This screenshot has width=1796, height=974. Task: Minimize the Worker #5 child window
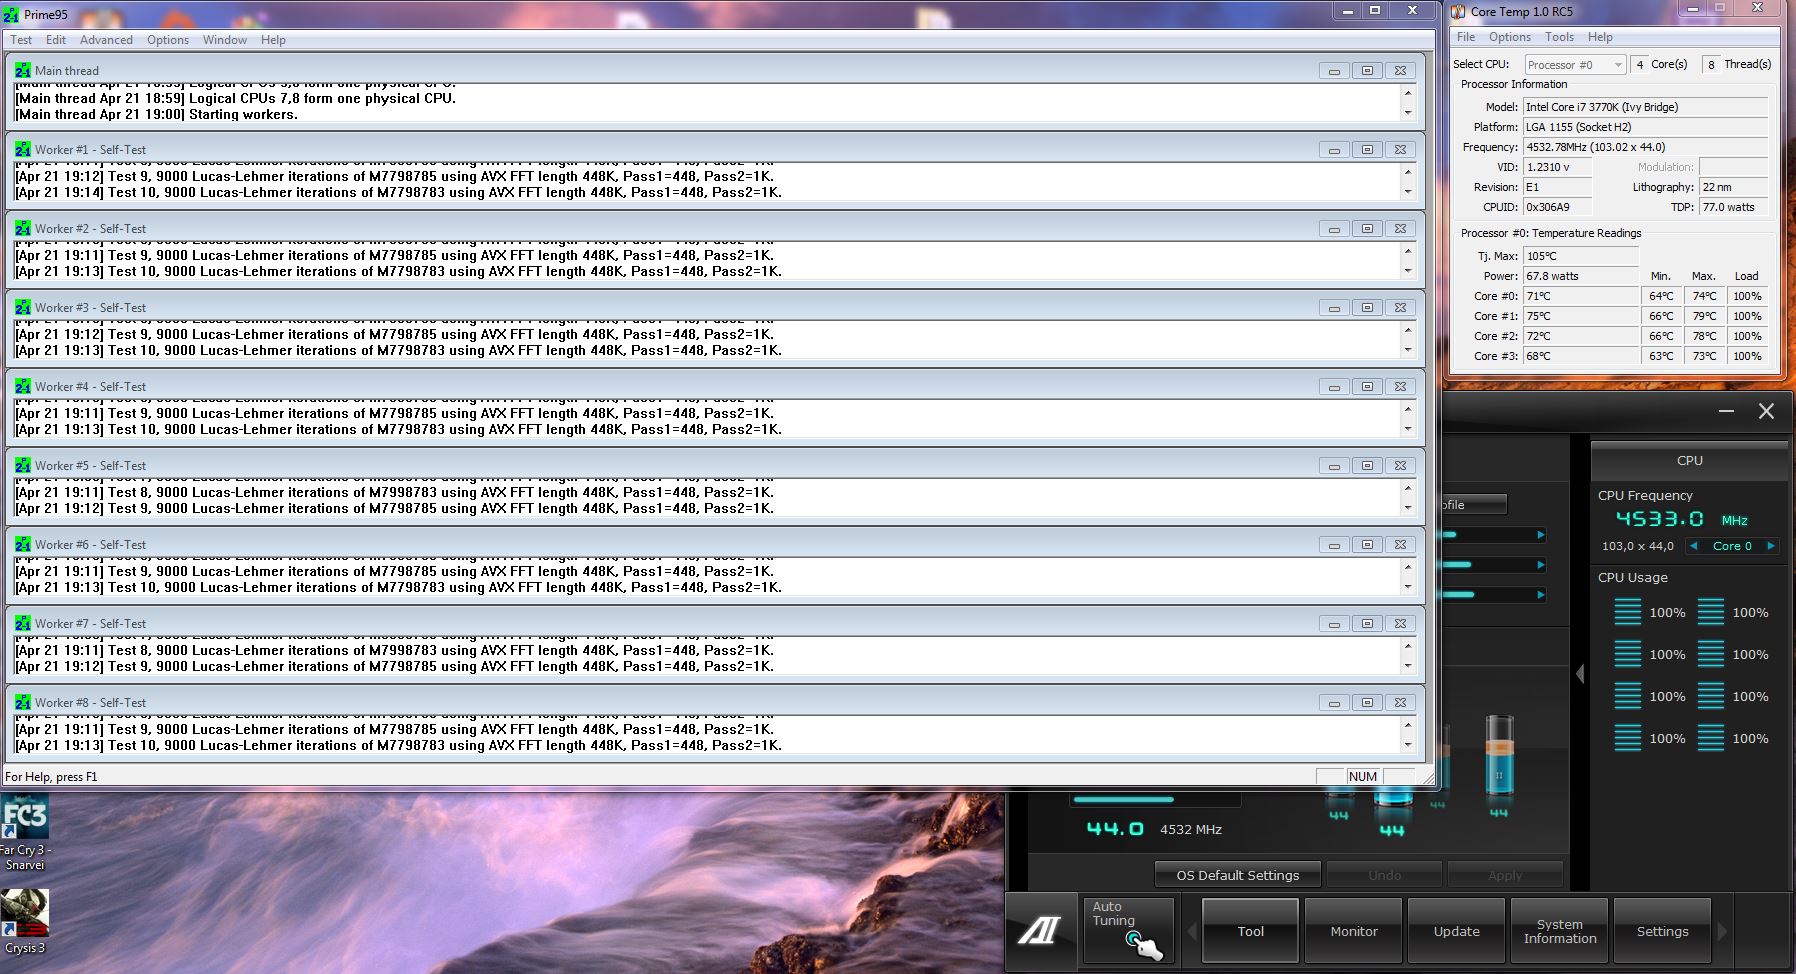coord(1334,465)
